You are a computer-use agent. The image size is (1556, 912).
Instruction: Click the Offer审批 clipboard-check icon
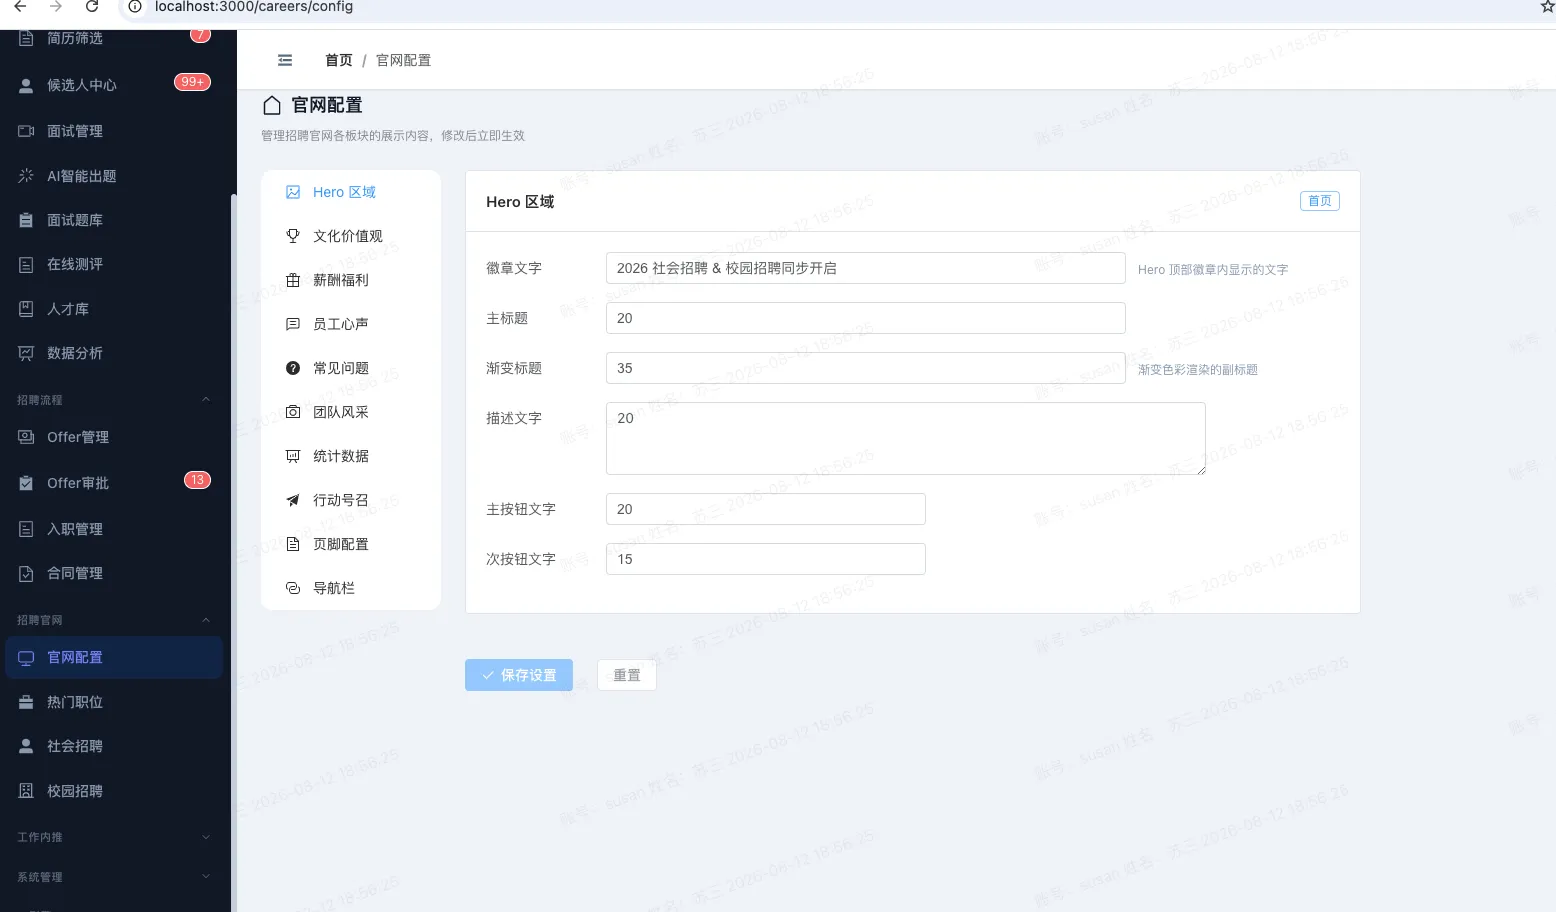pyautogui.click(x=26, y=483)
